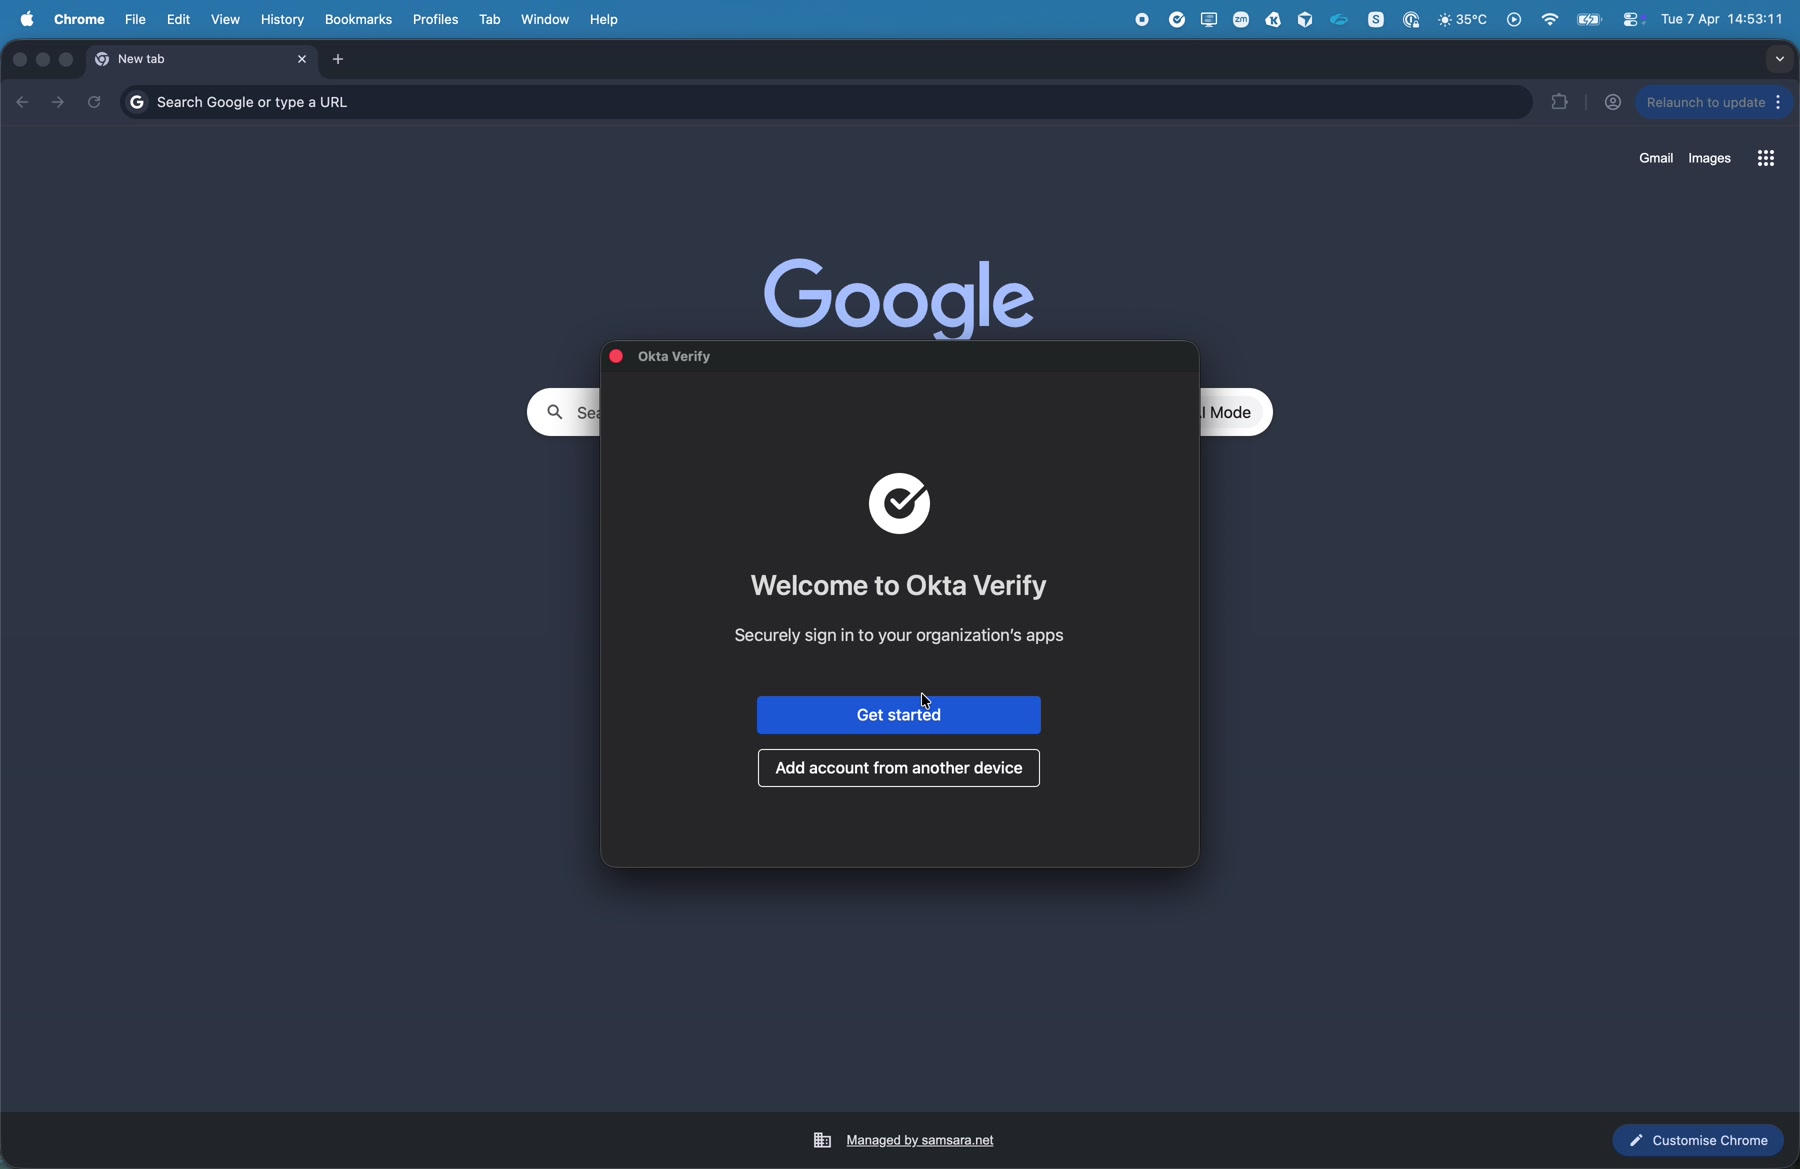The height and width of the screenshot is (1169, 1800).
Task: Click the blue cloud menu bar icon
Action: click(x=1339, y=19)
